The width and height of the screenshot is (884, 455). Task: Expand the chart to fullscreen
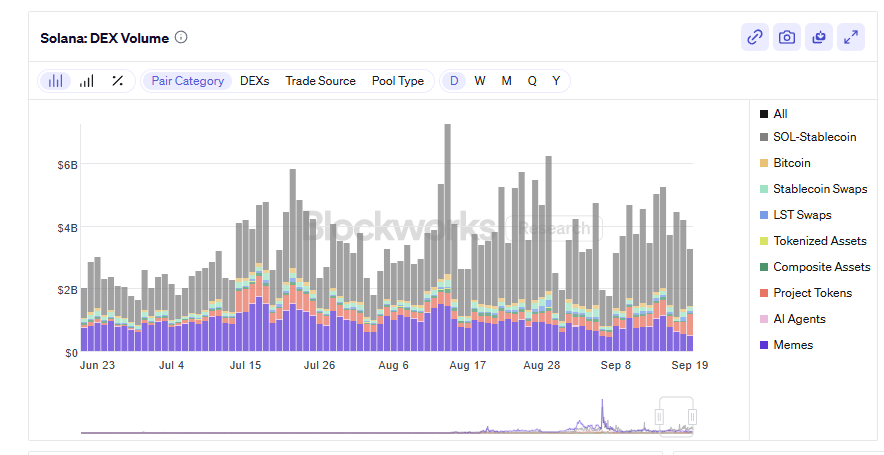click(851, 38)
